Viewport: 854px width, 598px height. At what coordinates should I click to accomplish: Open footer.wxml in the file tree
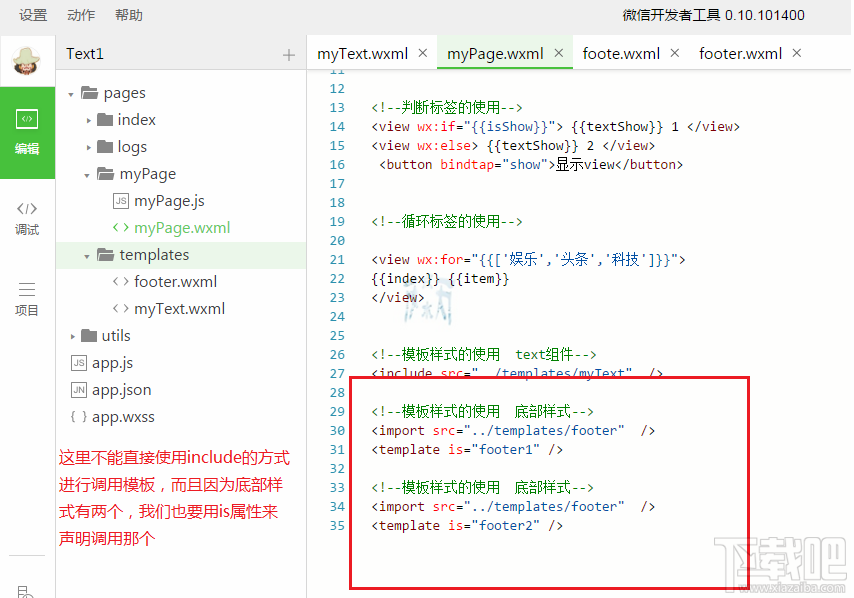[175, 282]
